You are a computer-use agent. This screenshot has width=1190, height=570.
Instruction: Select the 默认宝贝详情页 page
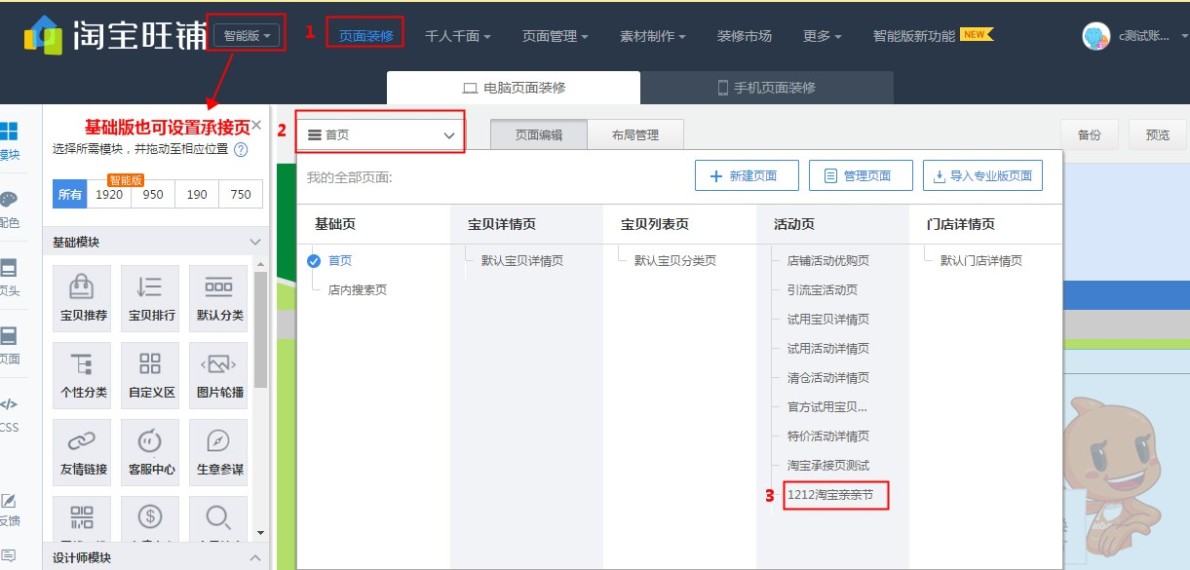pyautogui.click(x=522, y=260)
